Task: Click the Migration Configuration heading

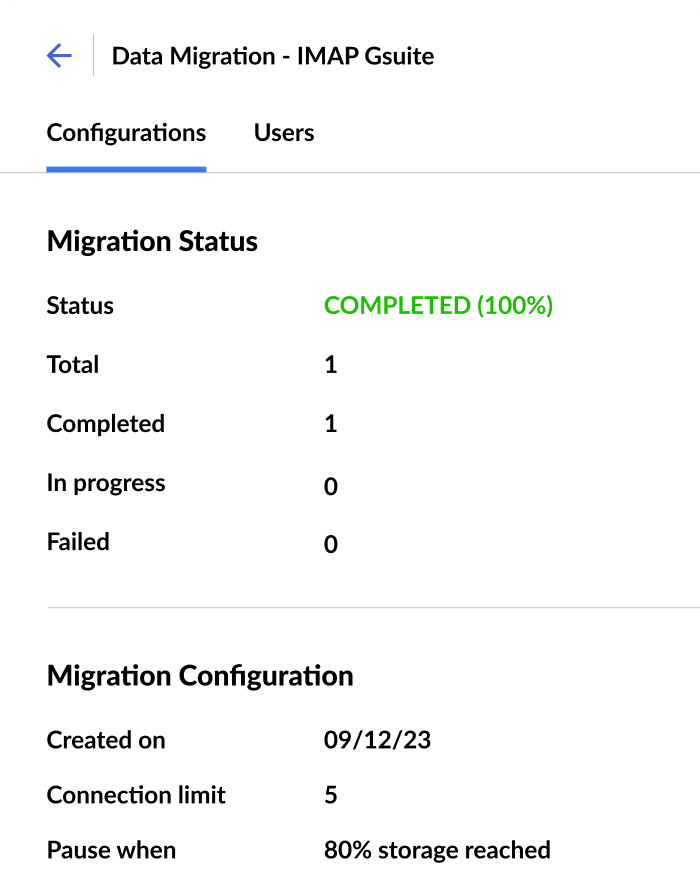Action: click(x=200, y=676)
